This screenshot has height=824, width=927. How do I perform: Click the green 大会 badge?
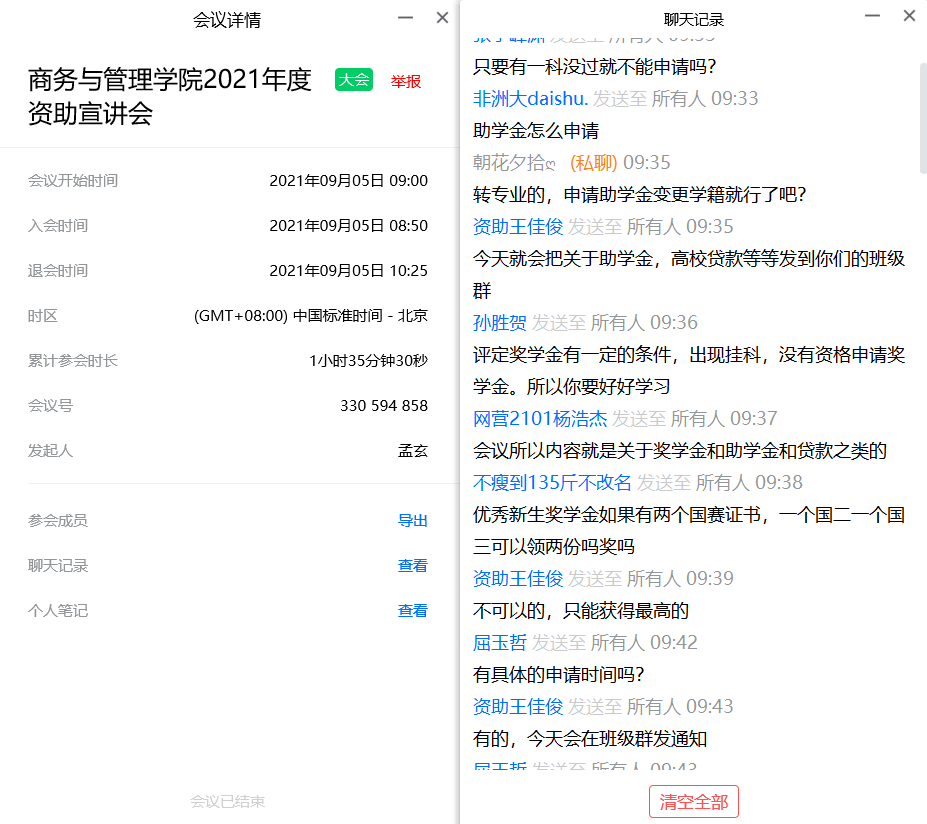click(x=354, y=81)
